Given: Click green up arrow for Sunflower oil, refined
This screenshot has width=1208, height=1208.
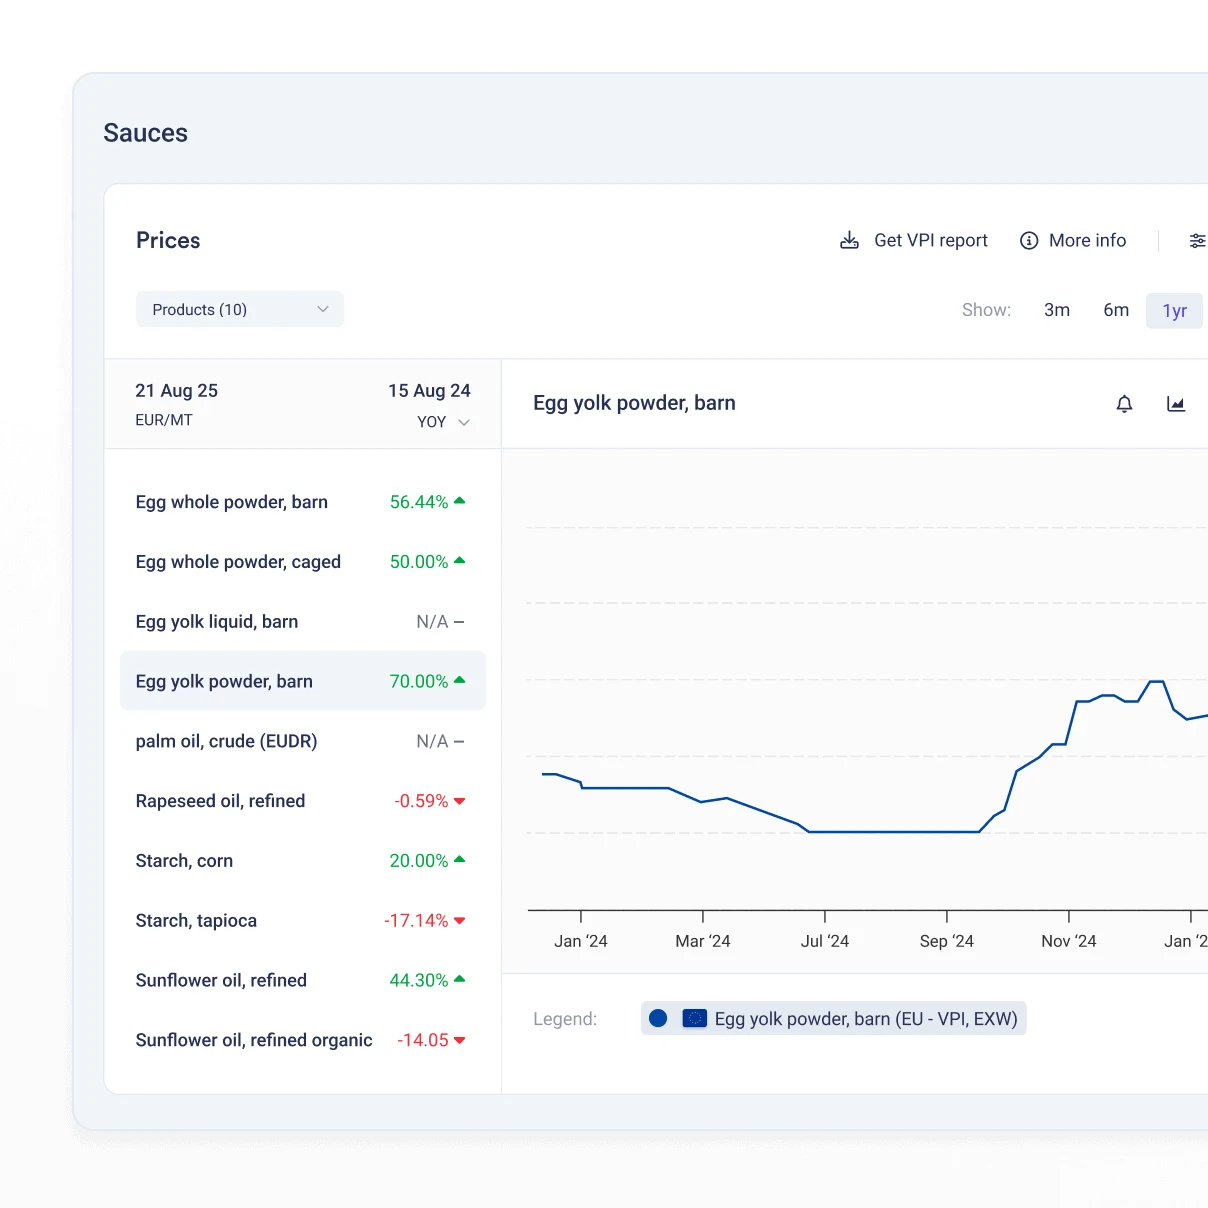Looking at the screenshot, I should pos(460,979).
